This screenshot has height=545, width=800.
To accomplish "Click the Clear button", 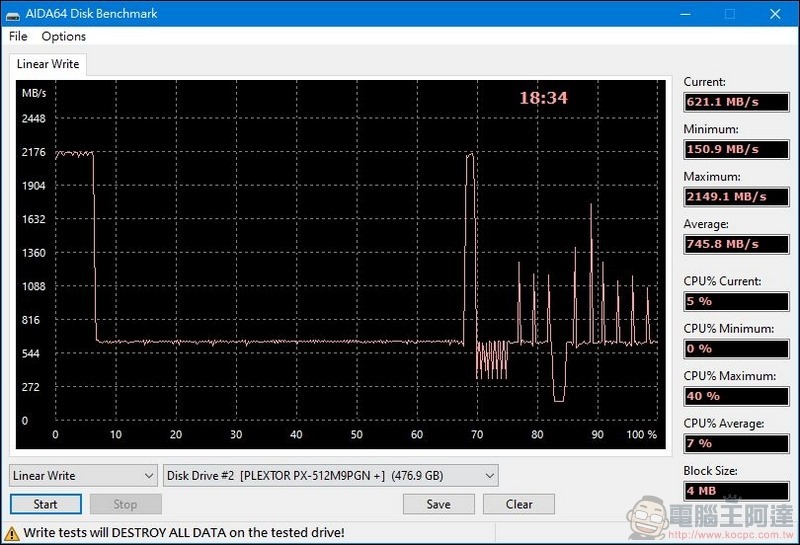I will click(x=519, y=504).
